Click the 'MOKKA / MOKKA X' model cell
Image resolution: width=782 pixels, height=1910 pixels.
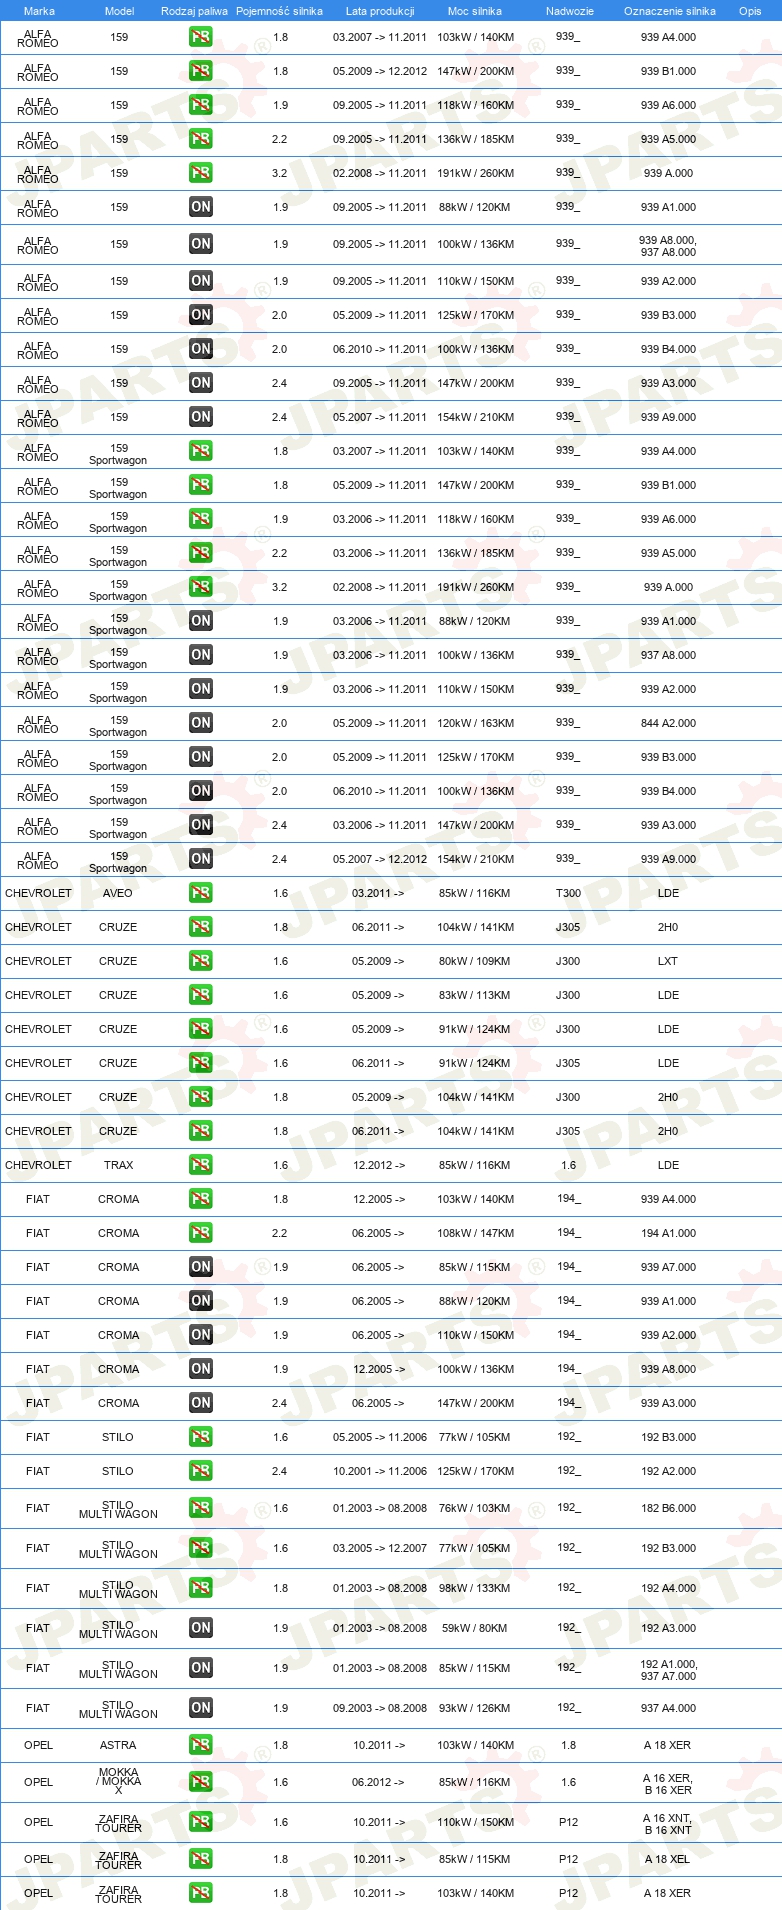click(118, 1781)
